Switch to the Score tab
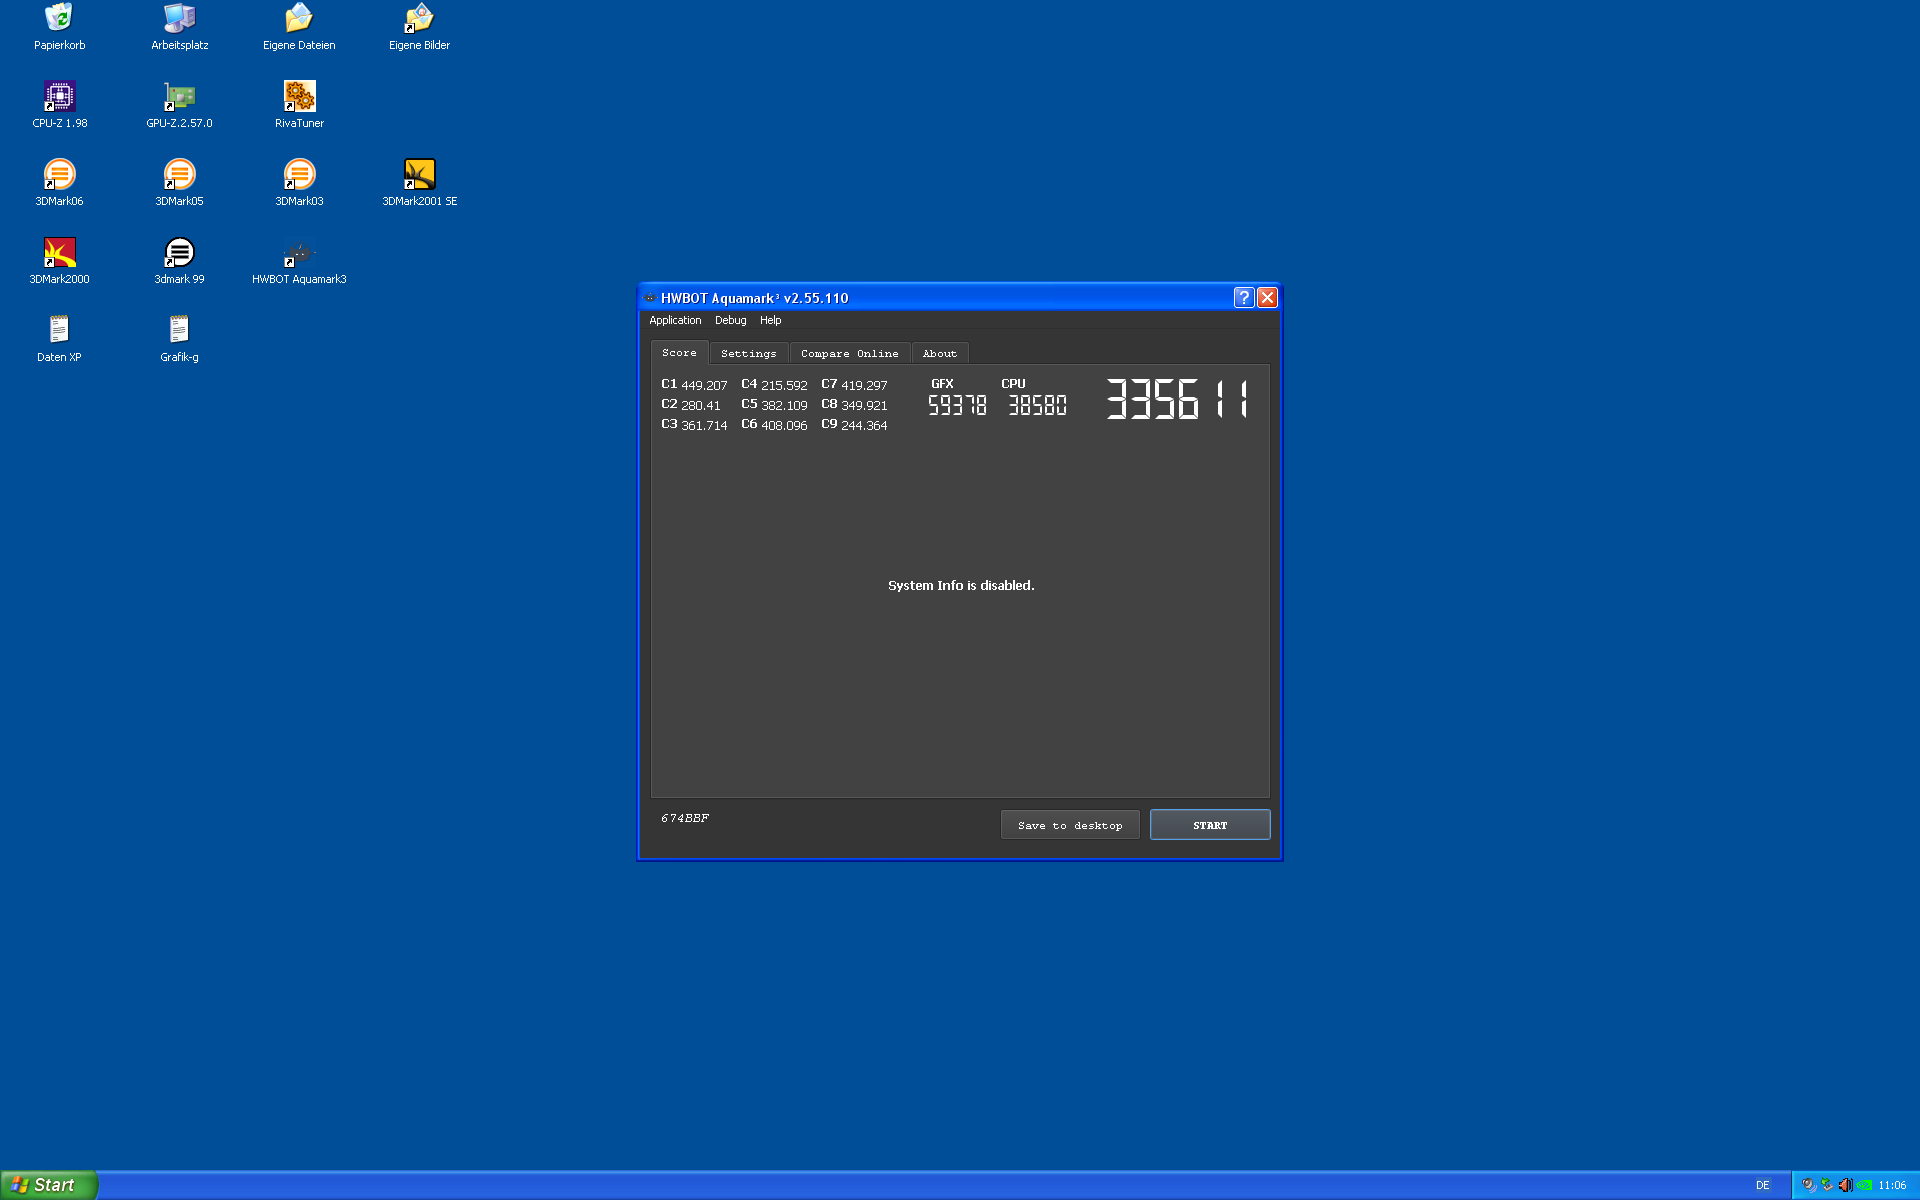 679,353
